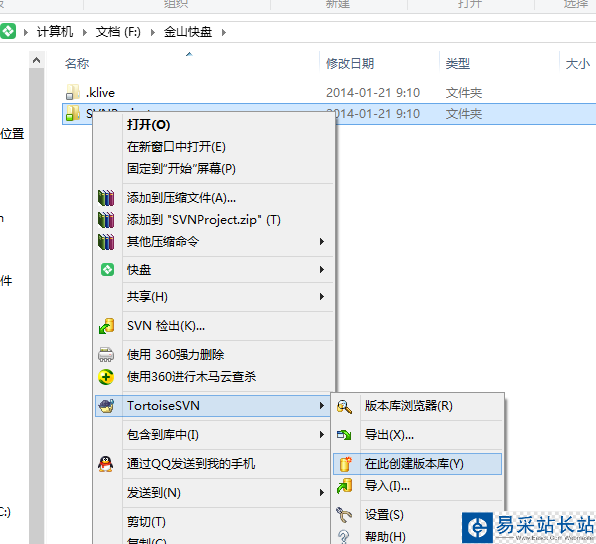Image resolution: width=596 pixels, height=544 pixels.
Task: Click the export icon beside 导出(X)
Action: coord(344,435)
